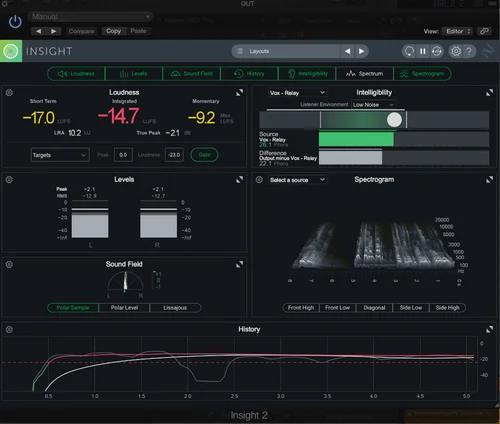Choose the Front High spectrogram view
This screenshot has width=500, height=424.
[301, 308]
